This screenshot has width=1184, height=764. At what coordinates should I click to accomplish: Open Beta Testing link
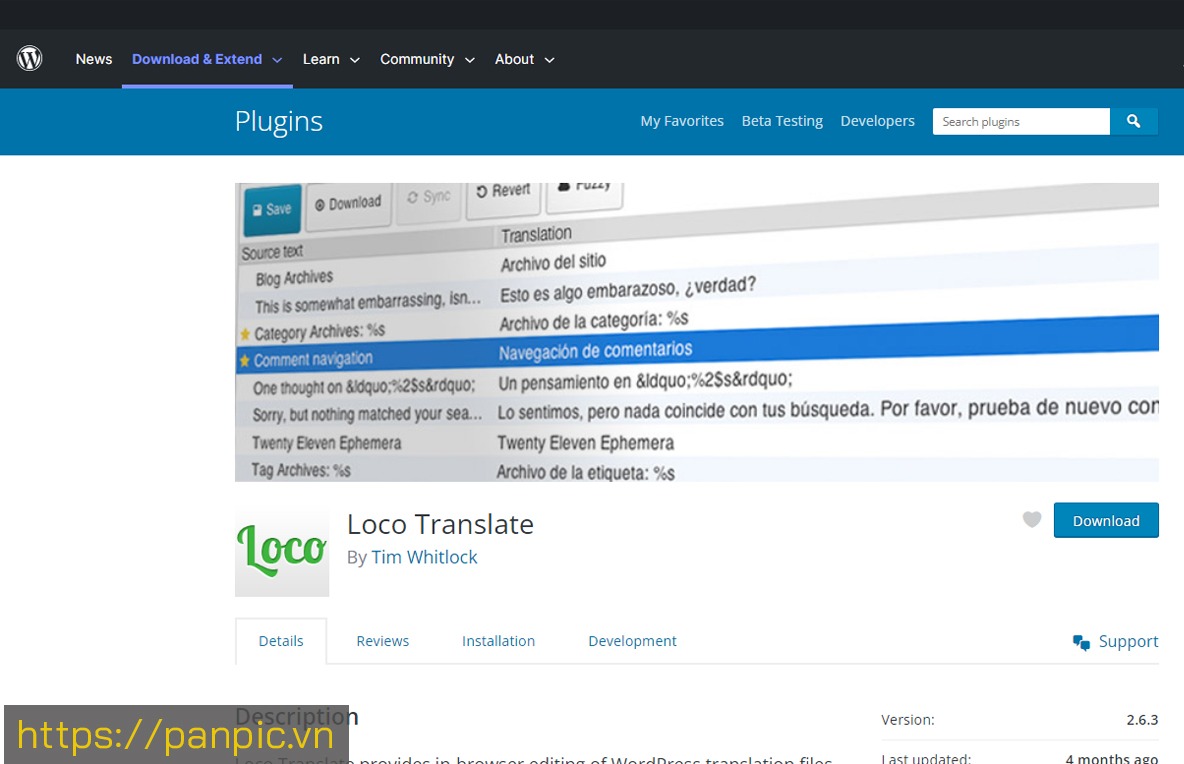(782, 121)
